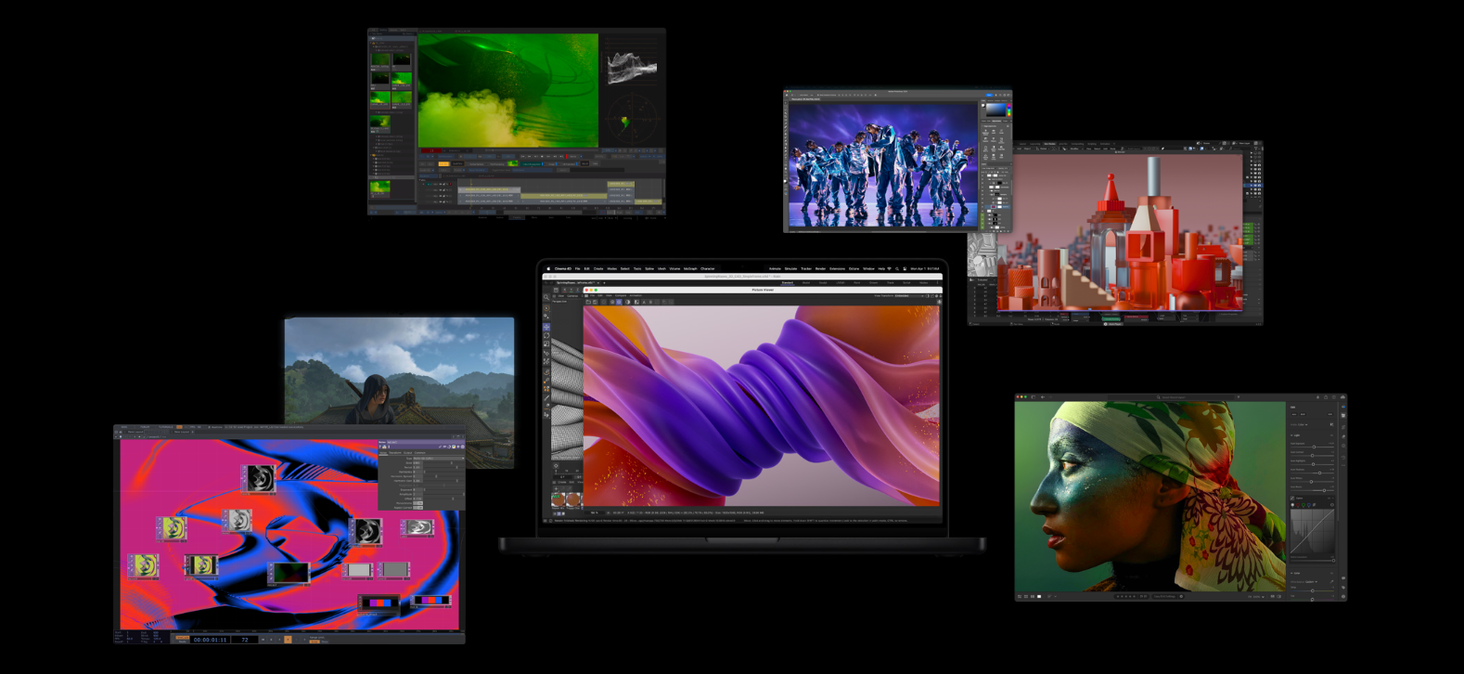Open the File menu in Cinema 4D
The image size is (1464, 674).
click(x=577, y=269)
